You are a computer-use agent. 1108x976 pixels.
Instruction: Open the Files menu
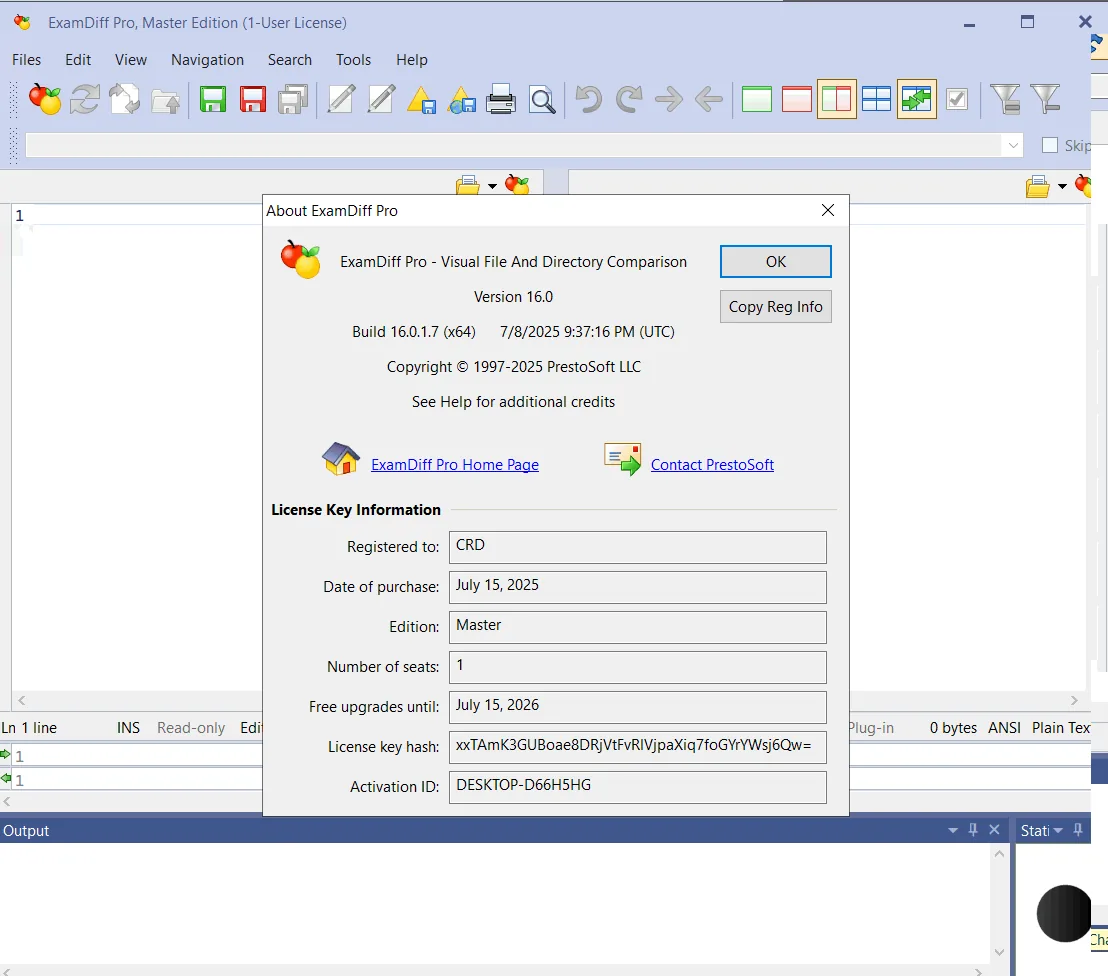26,60
